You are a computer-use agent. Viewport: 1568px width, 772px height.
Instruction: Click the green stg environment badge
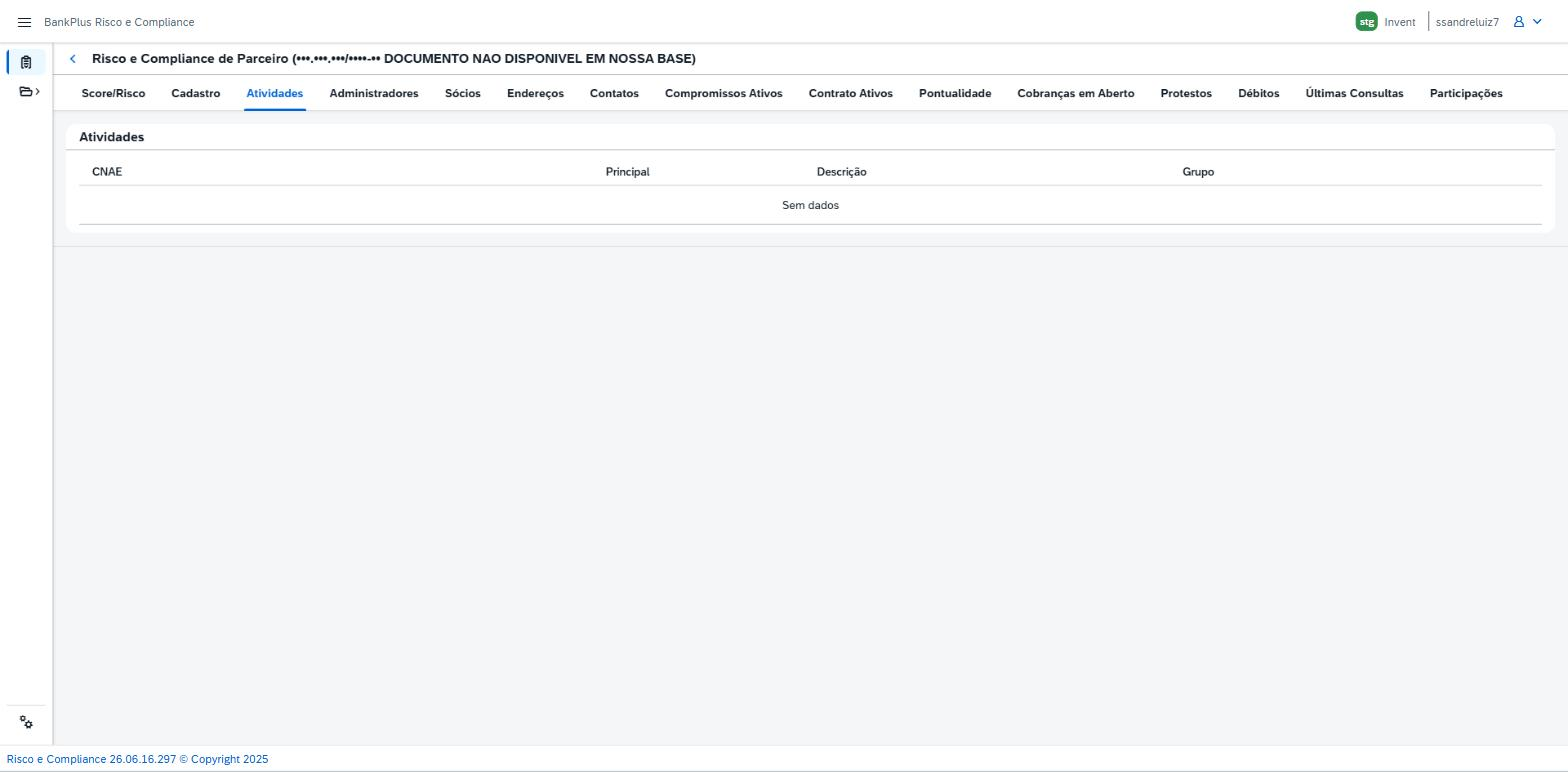pos(1366,22)
